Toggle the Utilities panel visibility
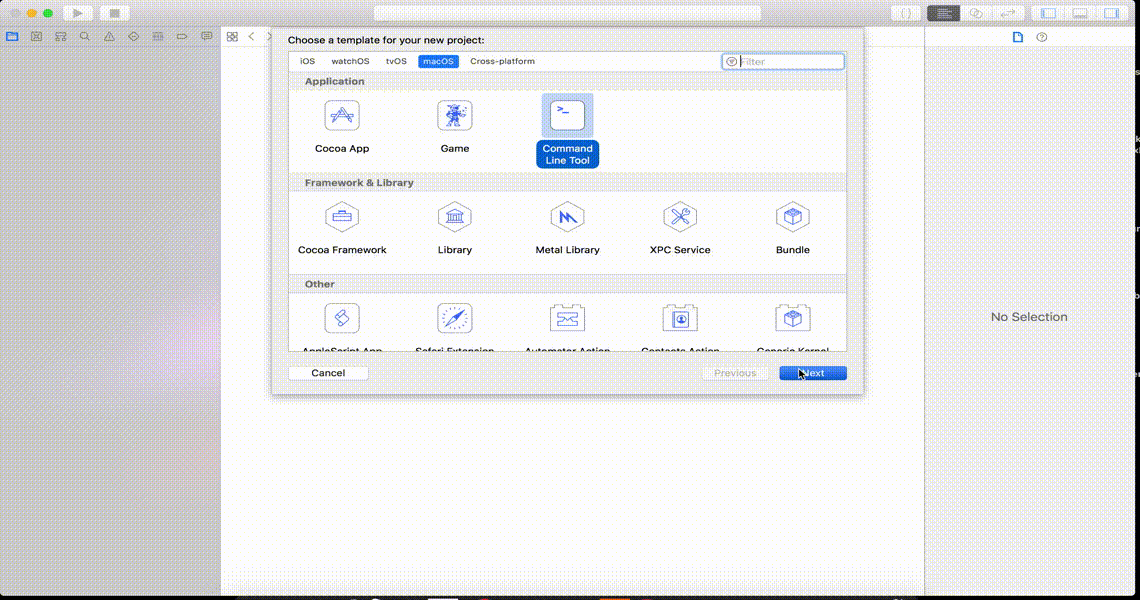The image size is (1140, 600). pyautogui.click(x=1112, y=13)
